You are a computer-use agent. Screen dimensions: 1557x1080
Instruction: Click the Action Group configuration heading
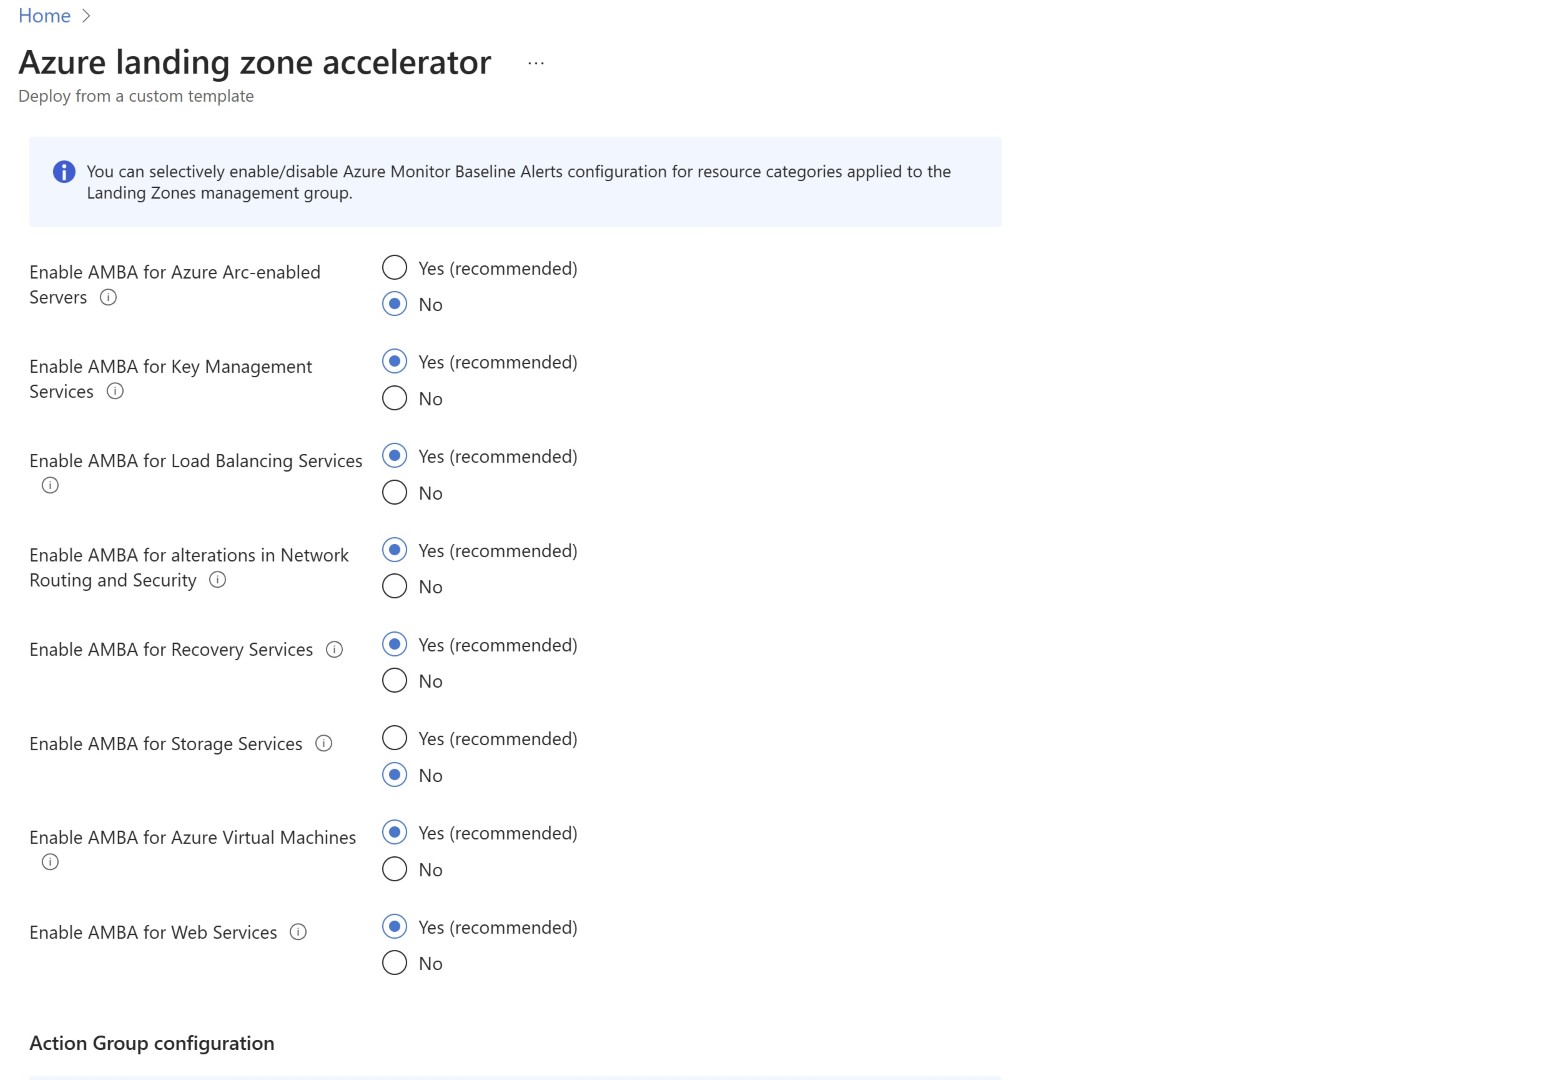click(152, 1043)
